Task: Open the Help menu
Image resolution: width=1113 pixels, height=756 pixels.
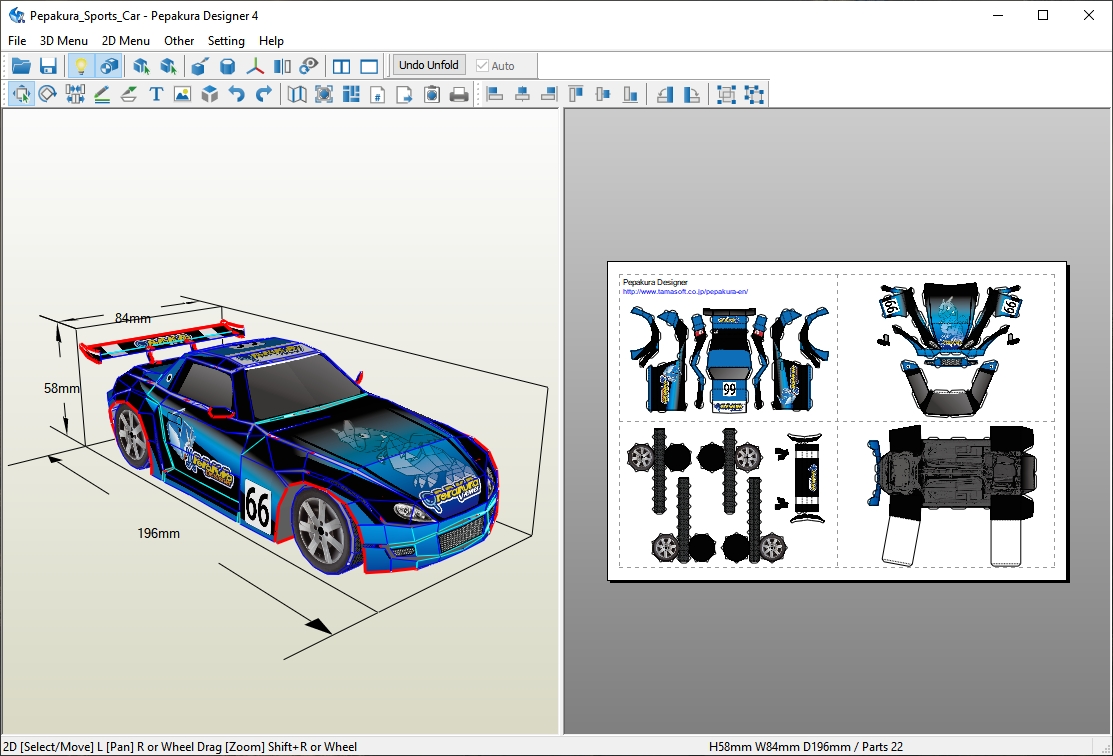Action: (x=271, y=41)
